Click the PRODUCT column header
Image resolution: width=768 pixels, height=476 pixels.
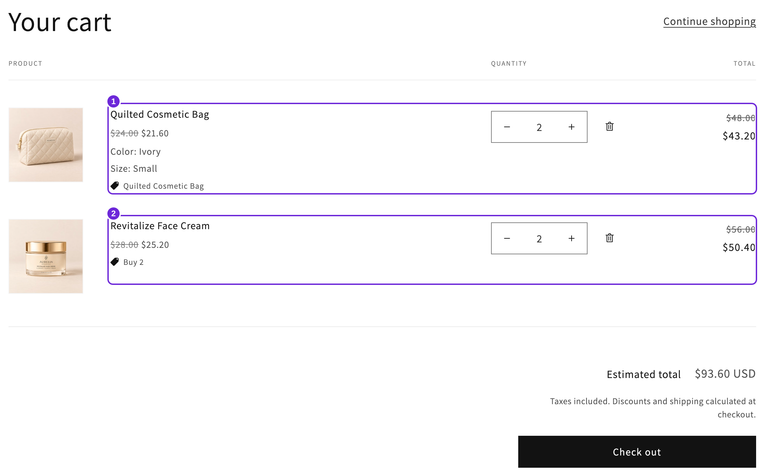click(x=25, y=63)
